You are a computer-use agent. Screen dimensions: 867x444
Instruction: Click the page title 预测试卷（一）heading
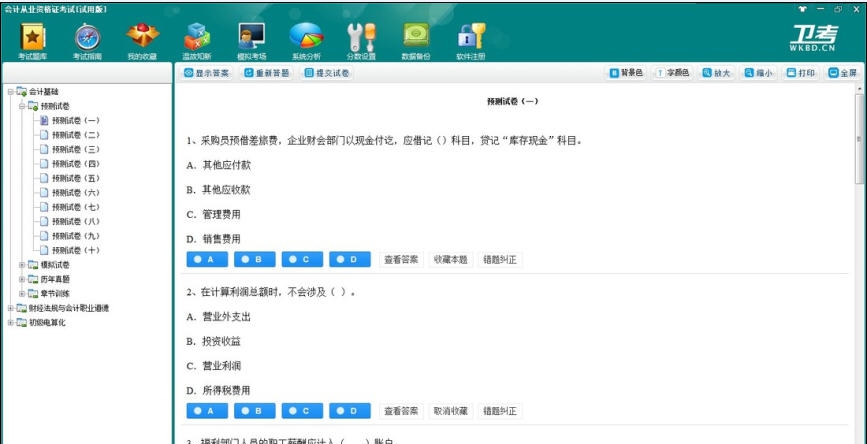tap(512, 101)
